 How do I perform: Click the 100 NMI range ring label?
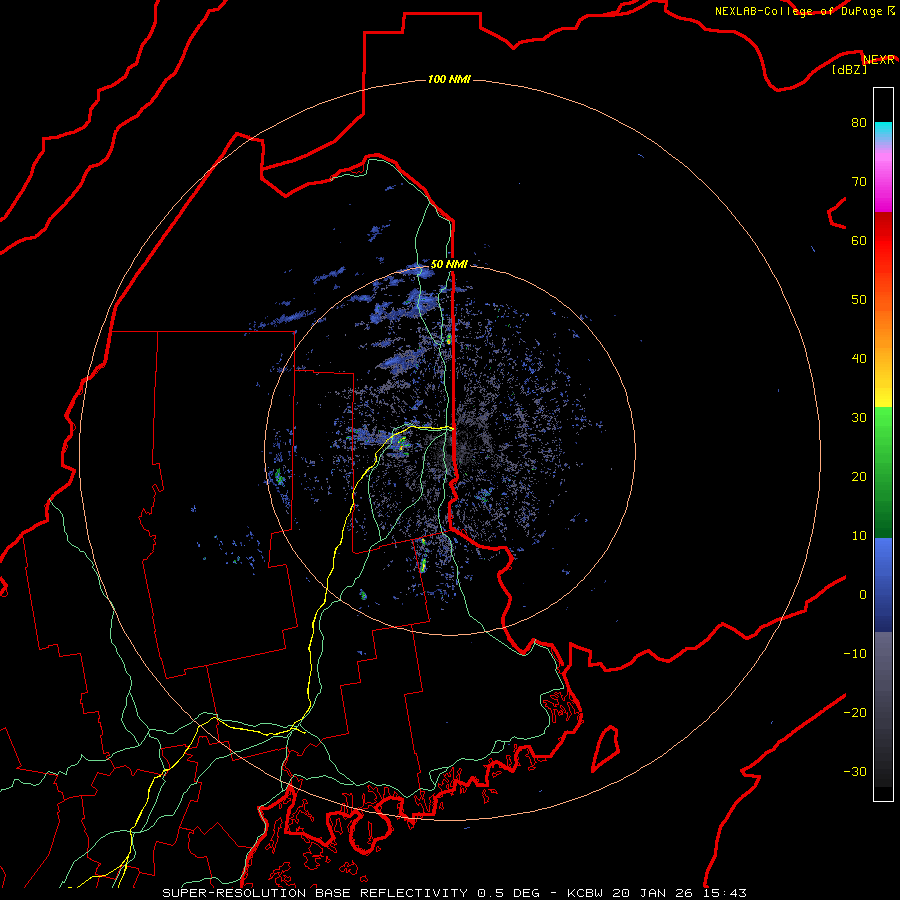[x=449, y=79]
